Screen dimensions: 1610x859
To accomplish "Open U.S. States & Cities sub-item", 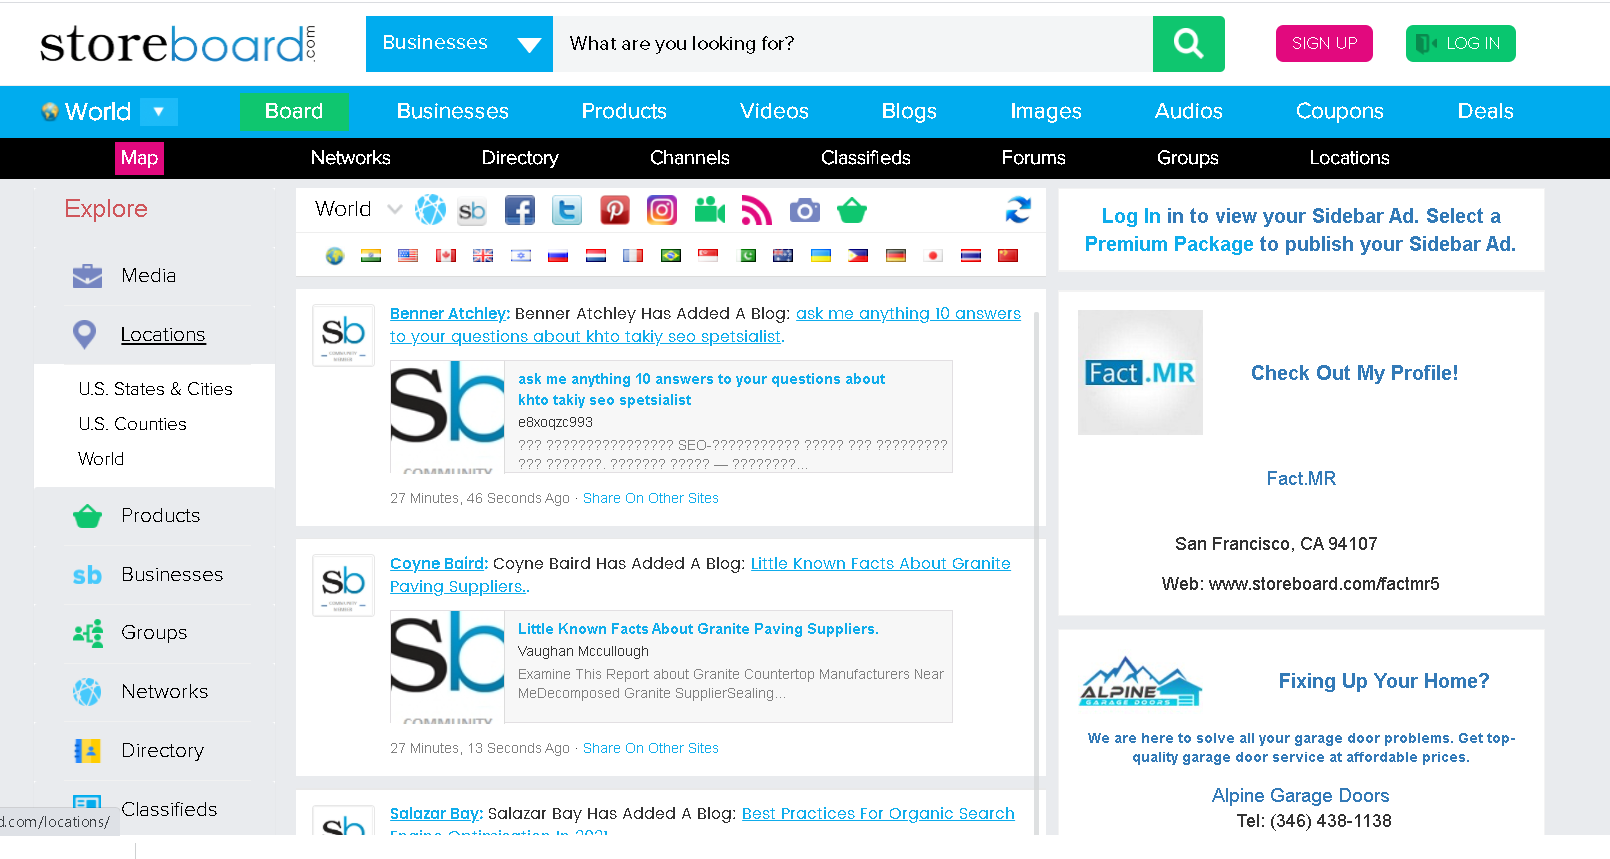I will 155,389.
